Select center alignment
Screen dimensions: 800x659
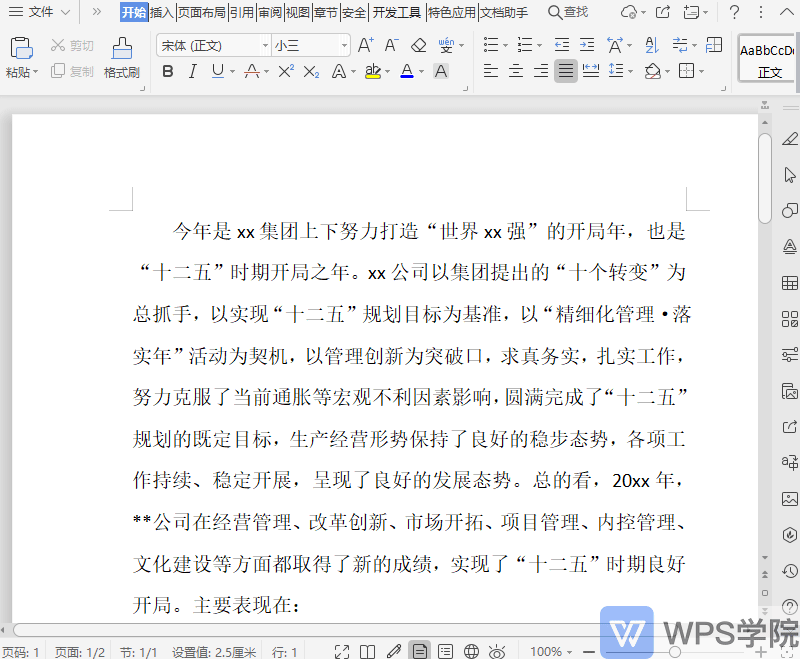click(x=516, y=71)
